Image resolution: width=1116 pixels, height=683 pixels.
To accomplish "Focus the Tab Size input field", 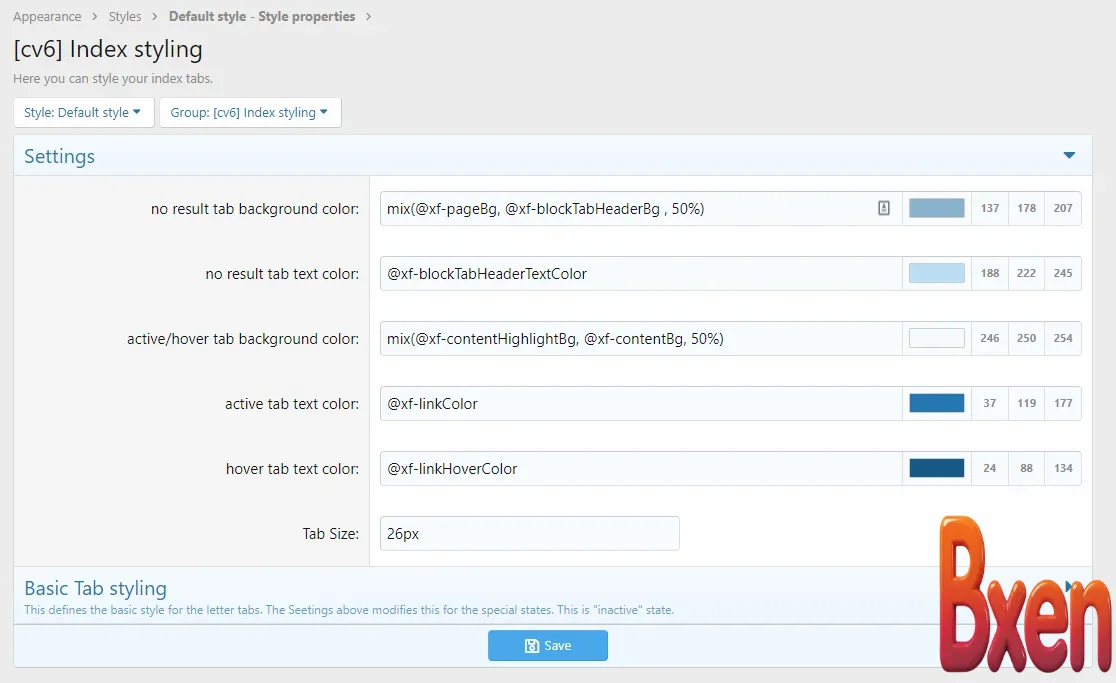I will click(x=529, y=534).
